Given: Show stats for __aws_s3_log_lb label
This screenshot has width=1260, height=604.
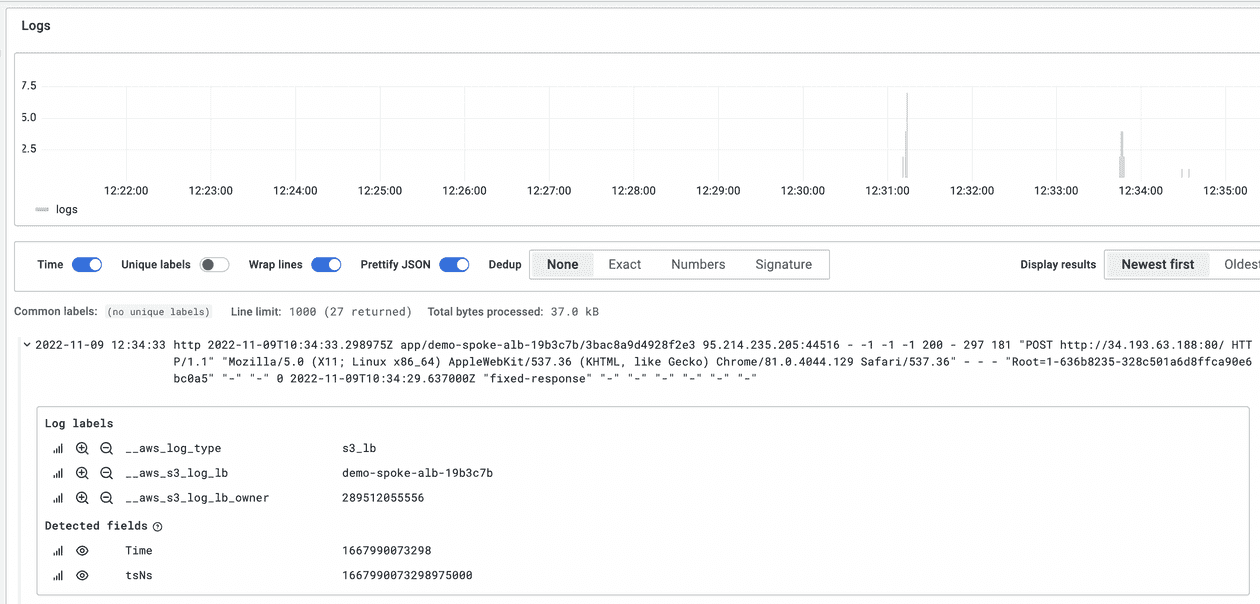Looking at the screenshot, I should pos(57,472).
